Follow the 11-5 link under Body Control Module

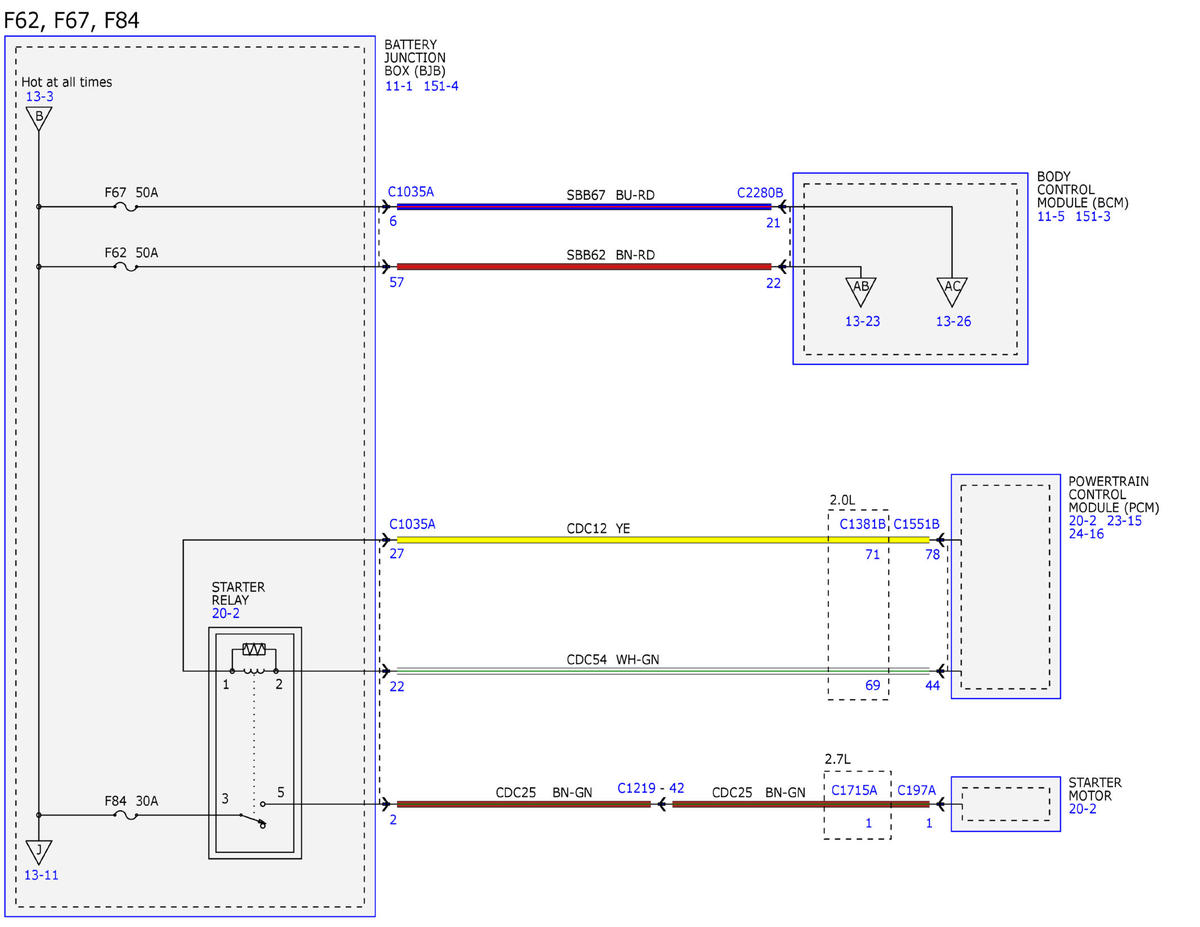(1053, 217)
